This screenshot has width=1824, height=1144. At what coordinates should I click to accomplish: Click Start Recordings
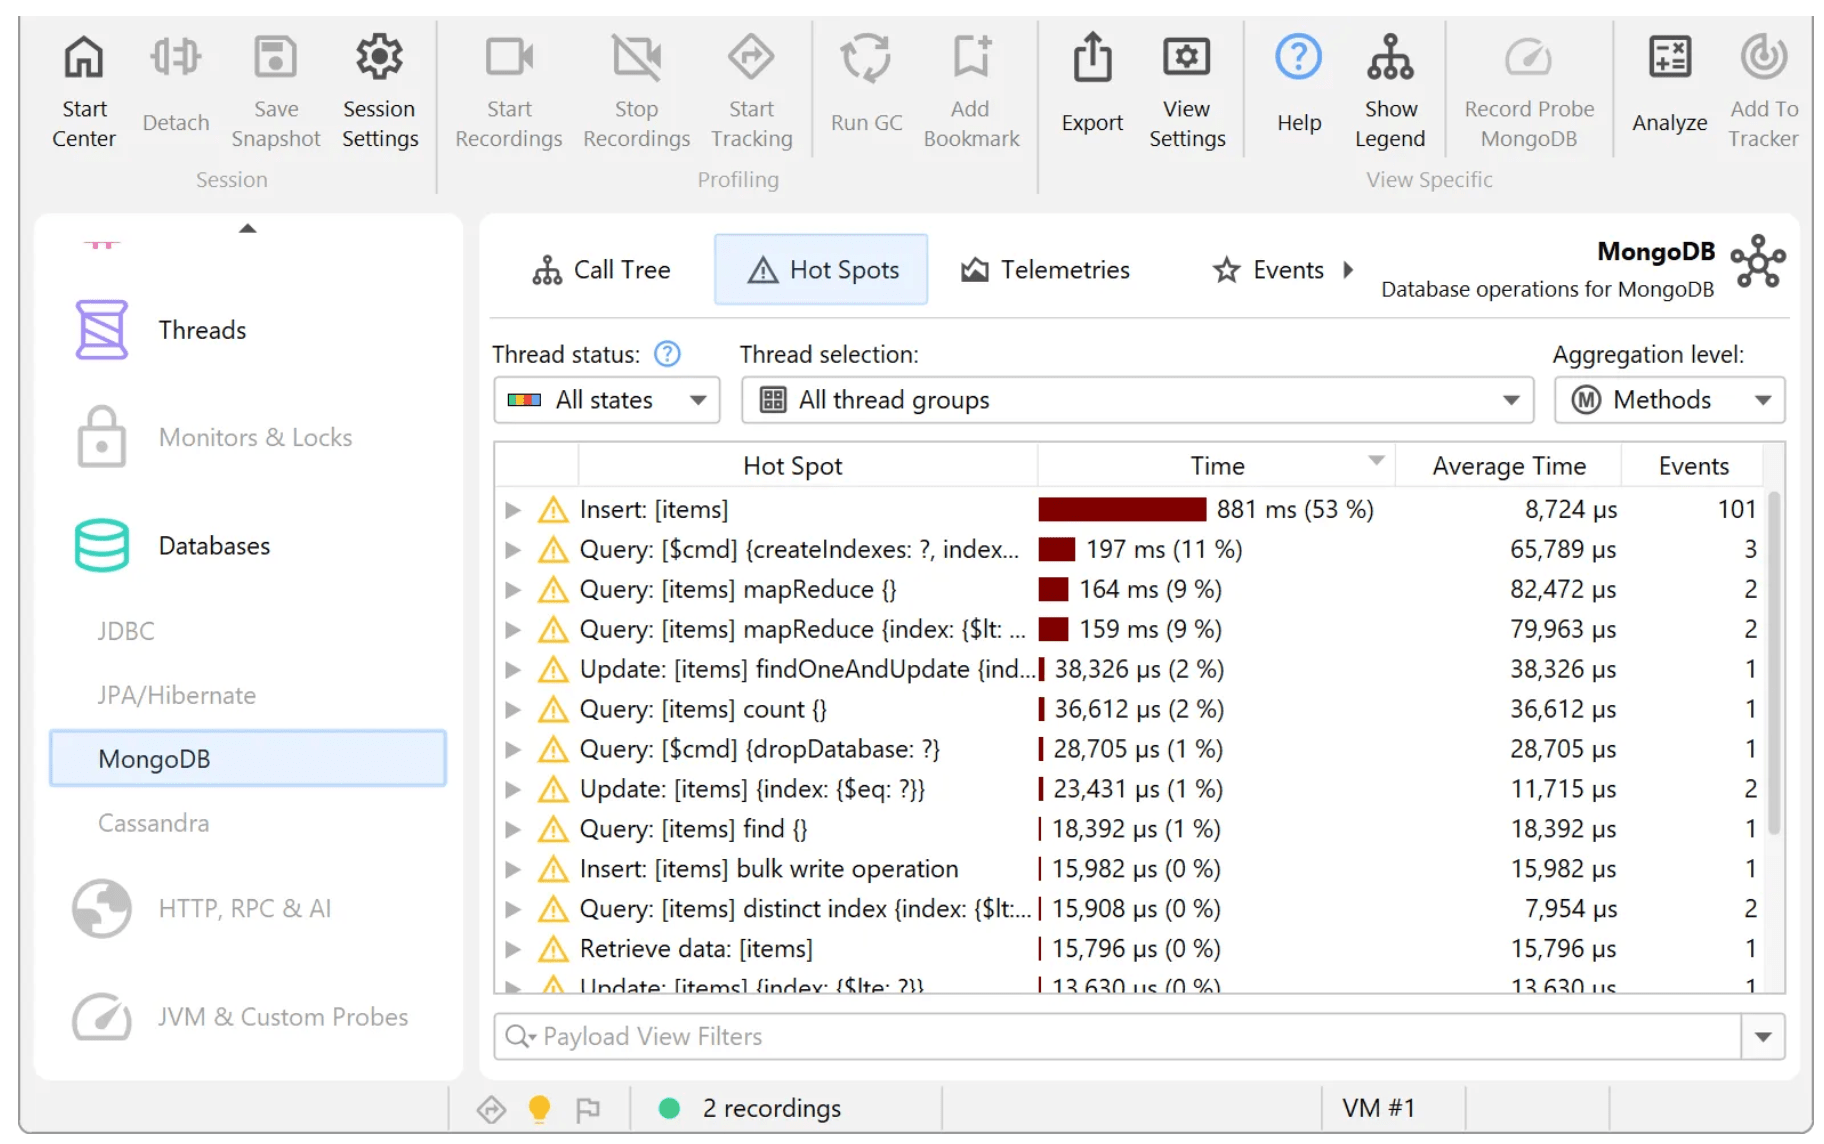pos(509,91)
